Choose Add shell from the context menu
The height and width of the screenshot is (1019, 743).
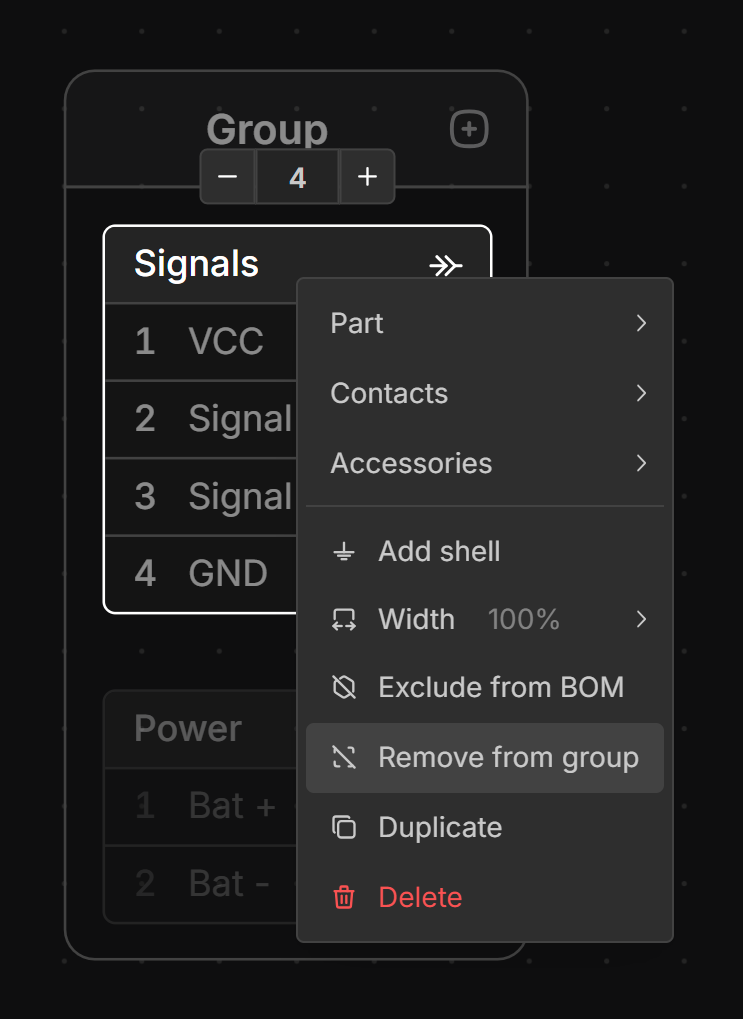[x=439, y=552]
